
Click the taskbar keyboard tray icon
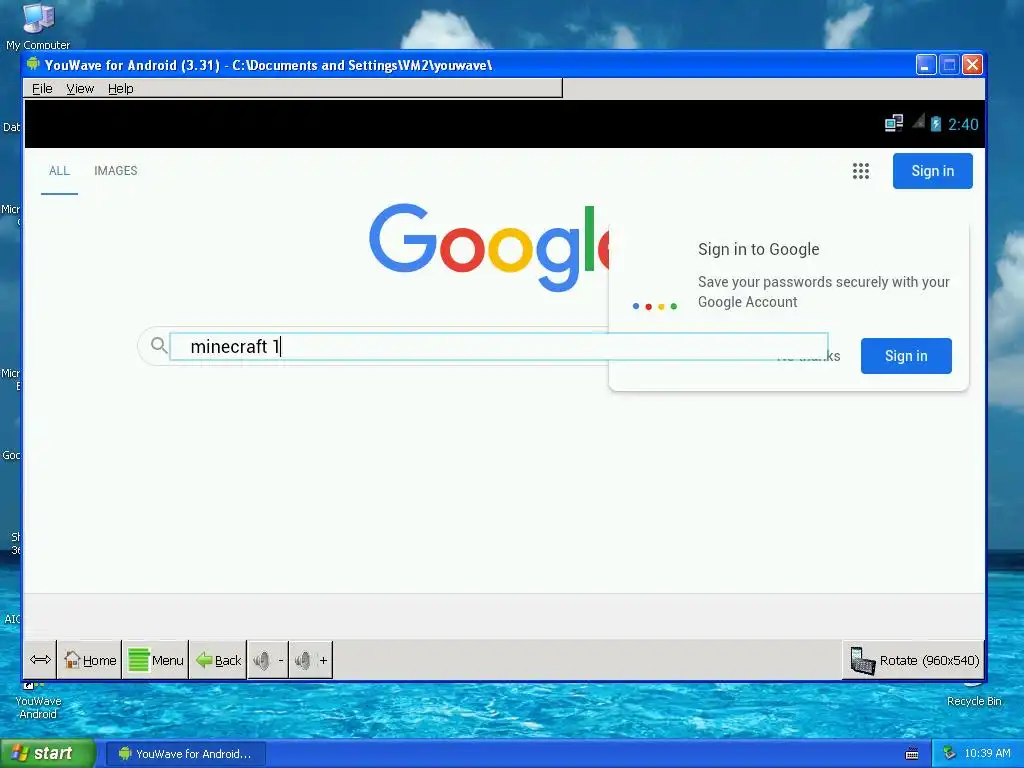(912, 754)
